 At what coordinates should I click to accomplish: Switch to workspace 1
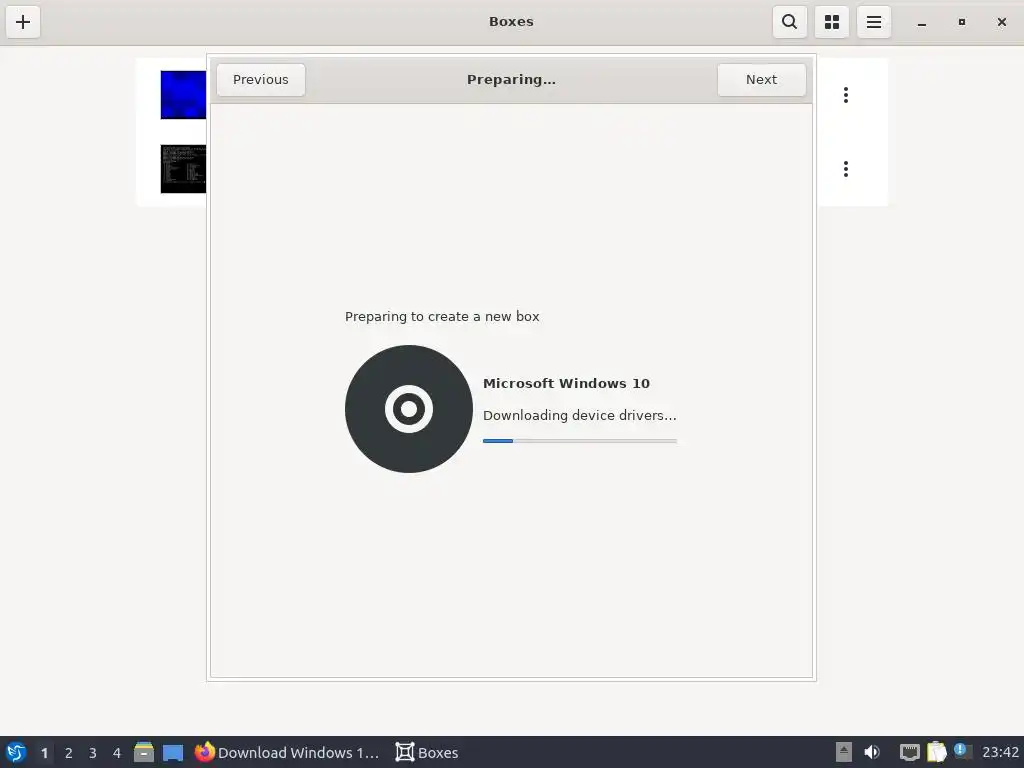44,753
